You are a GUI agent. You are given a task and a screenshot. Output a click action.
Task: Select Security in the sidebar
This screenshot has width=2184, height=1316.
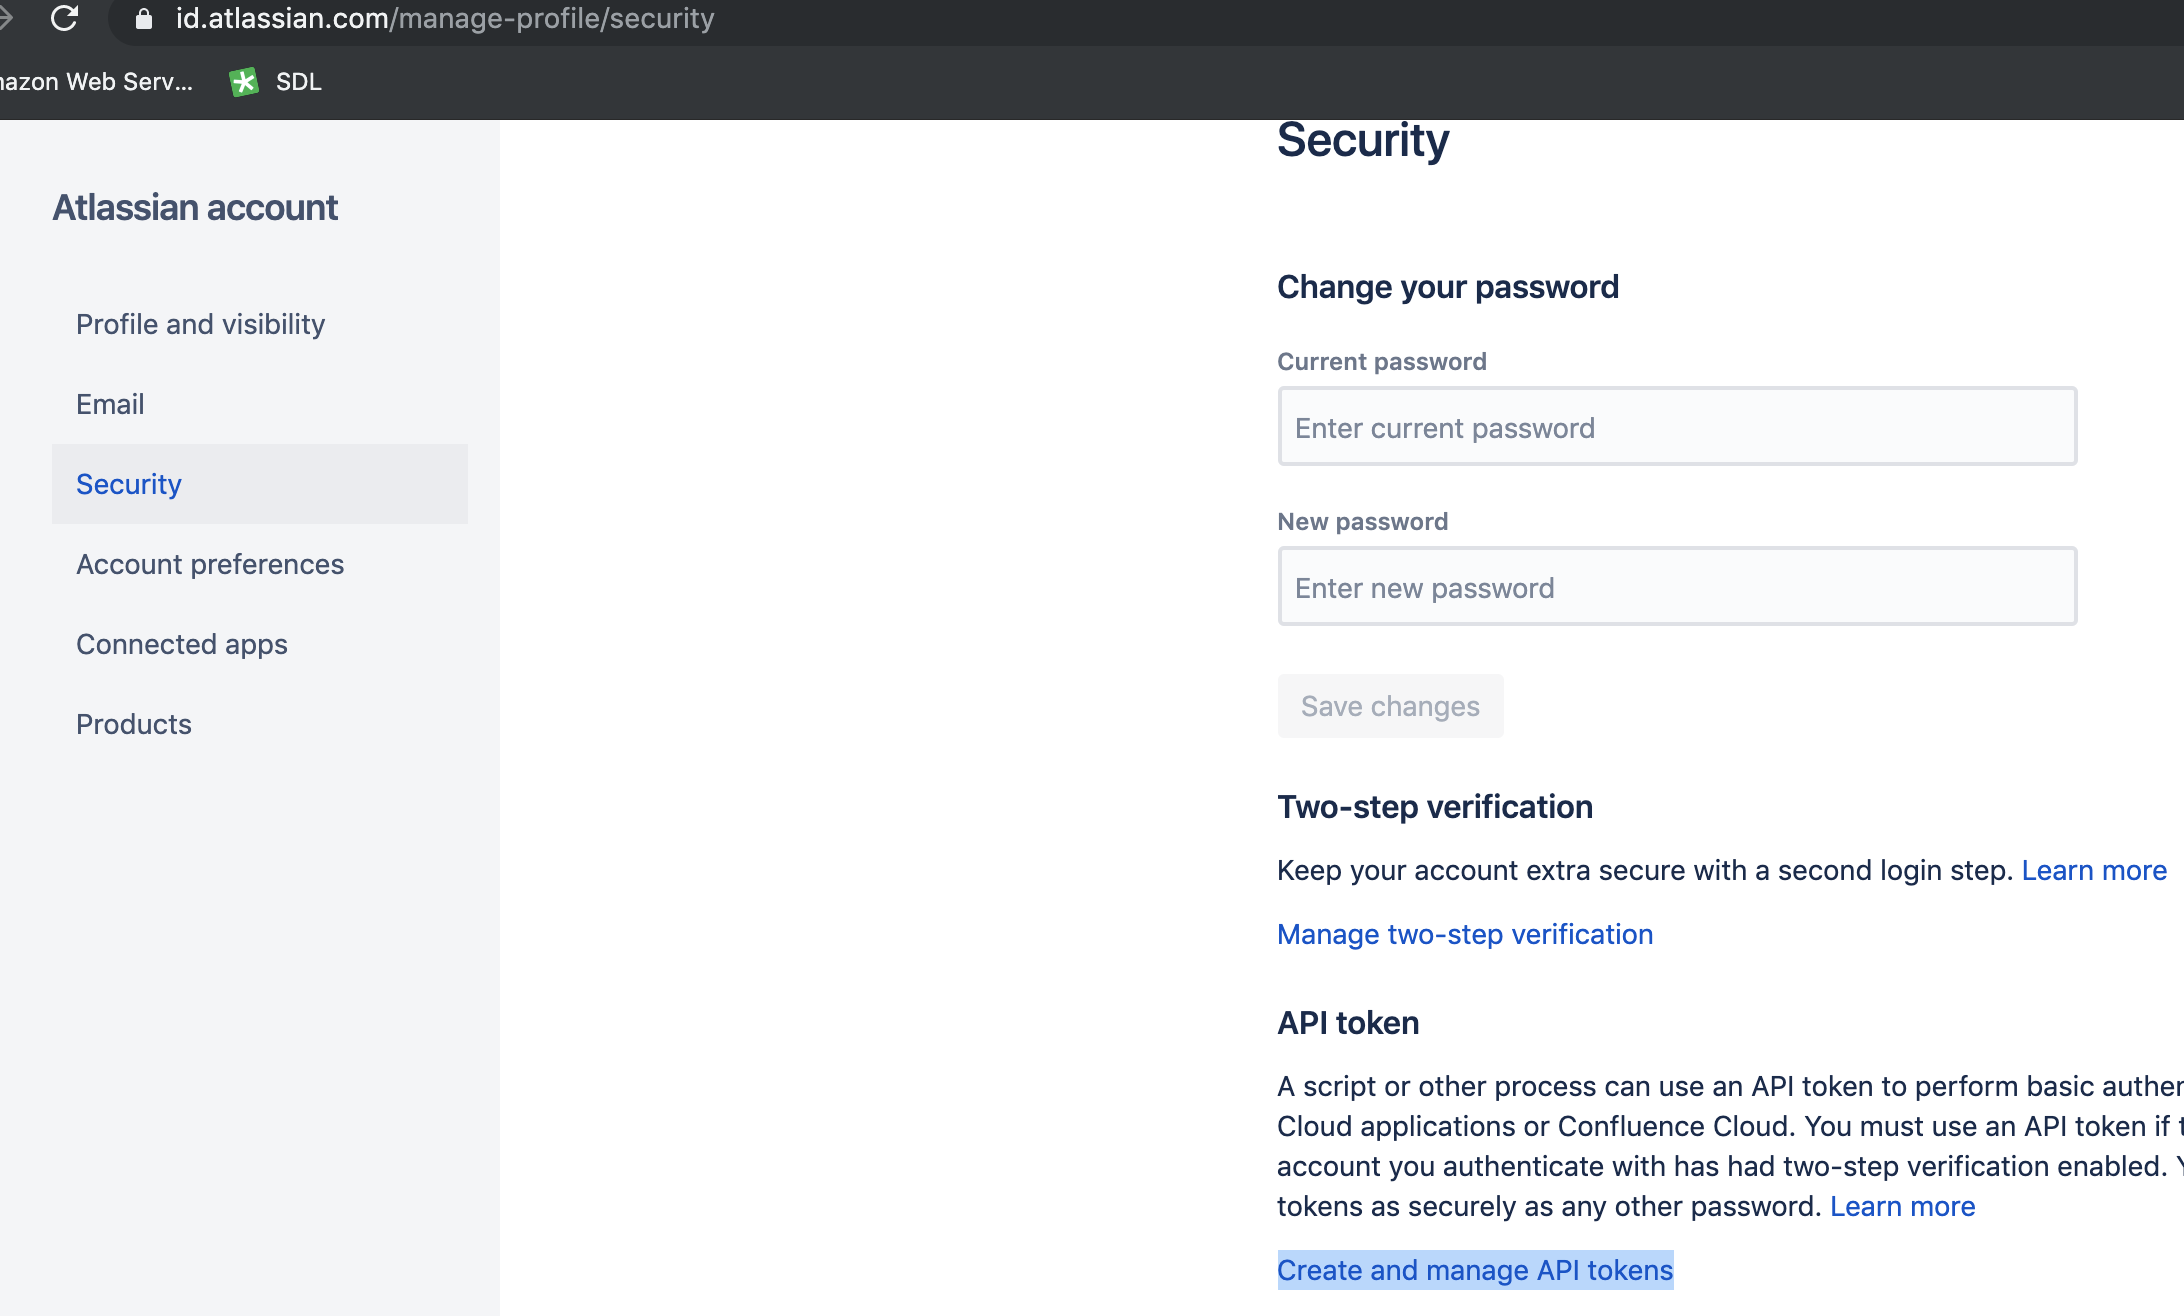pyautogui.click(x=129, y=484)
